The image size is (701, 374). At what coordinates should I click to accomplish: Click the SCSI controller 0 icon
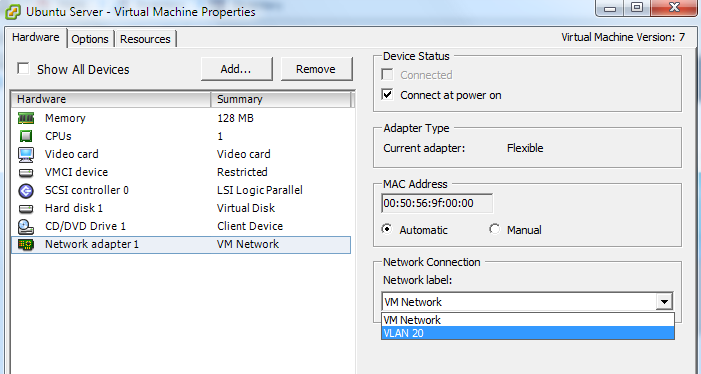26,191
